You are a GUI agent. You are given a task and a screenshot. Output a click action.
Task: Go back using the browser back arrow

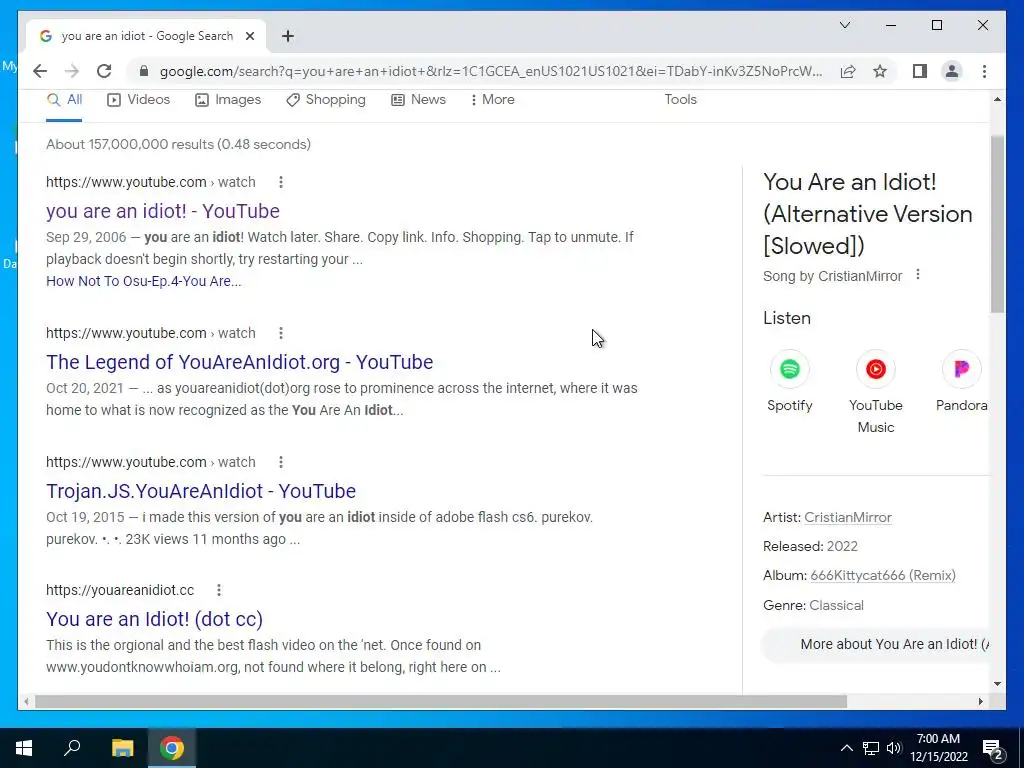coord(40,71)
